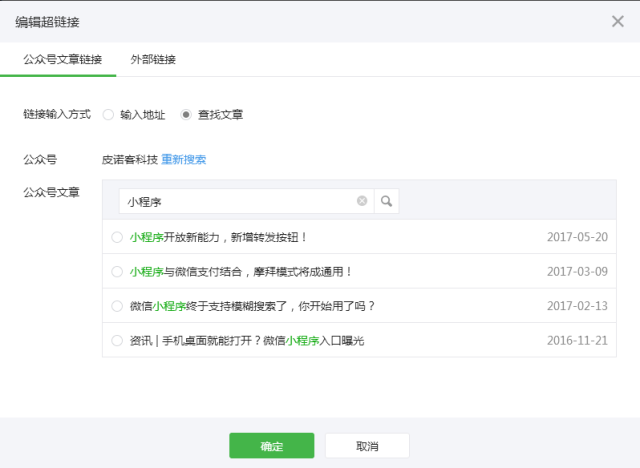Image resolution: width=640 pixels, height=468 pixels.
Task: Click the article title ending in 入口曝光
Action: (x=247, y=341)
